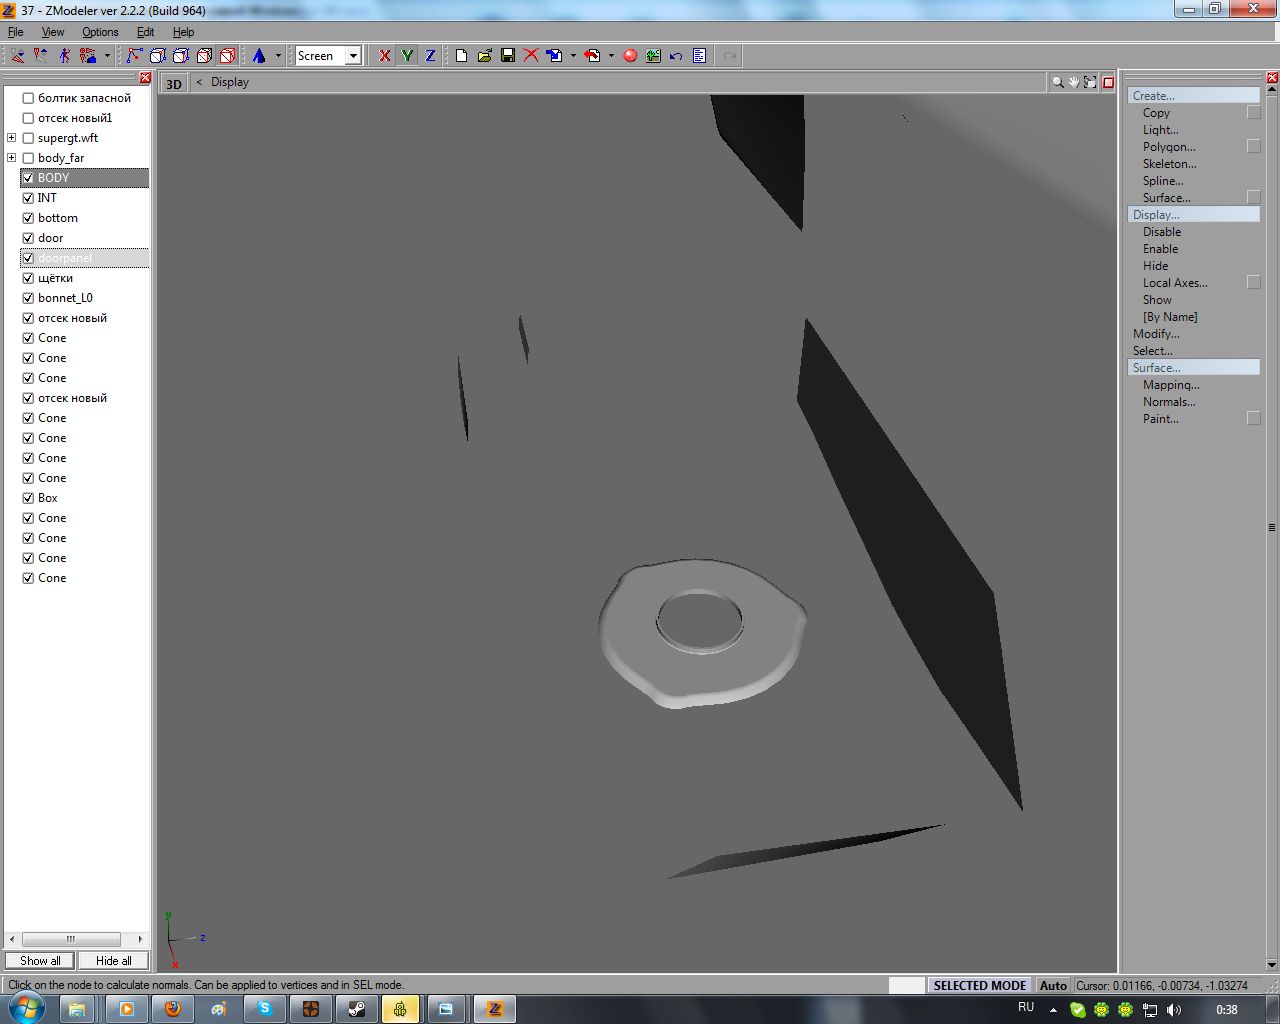Toggle the X axis constraint
The width and height of the screenshot is (1280, 1024).
click(385, 56)
